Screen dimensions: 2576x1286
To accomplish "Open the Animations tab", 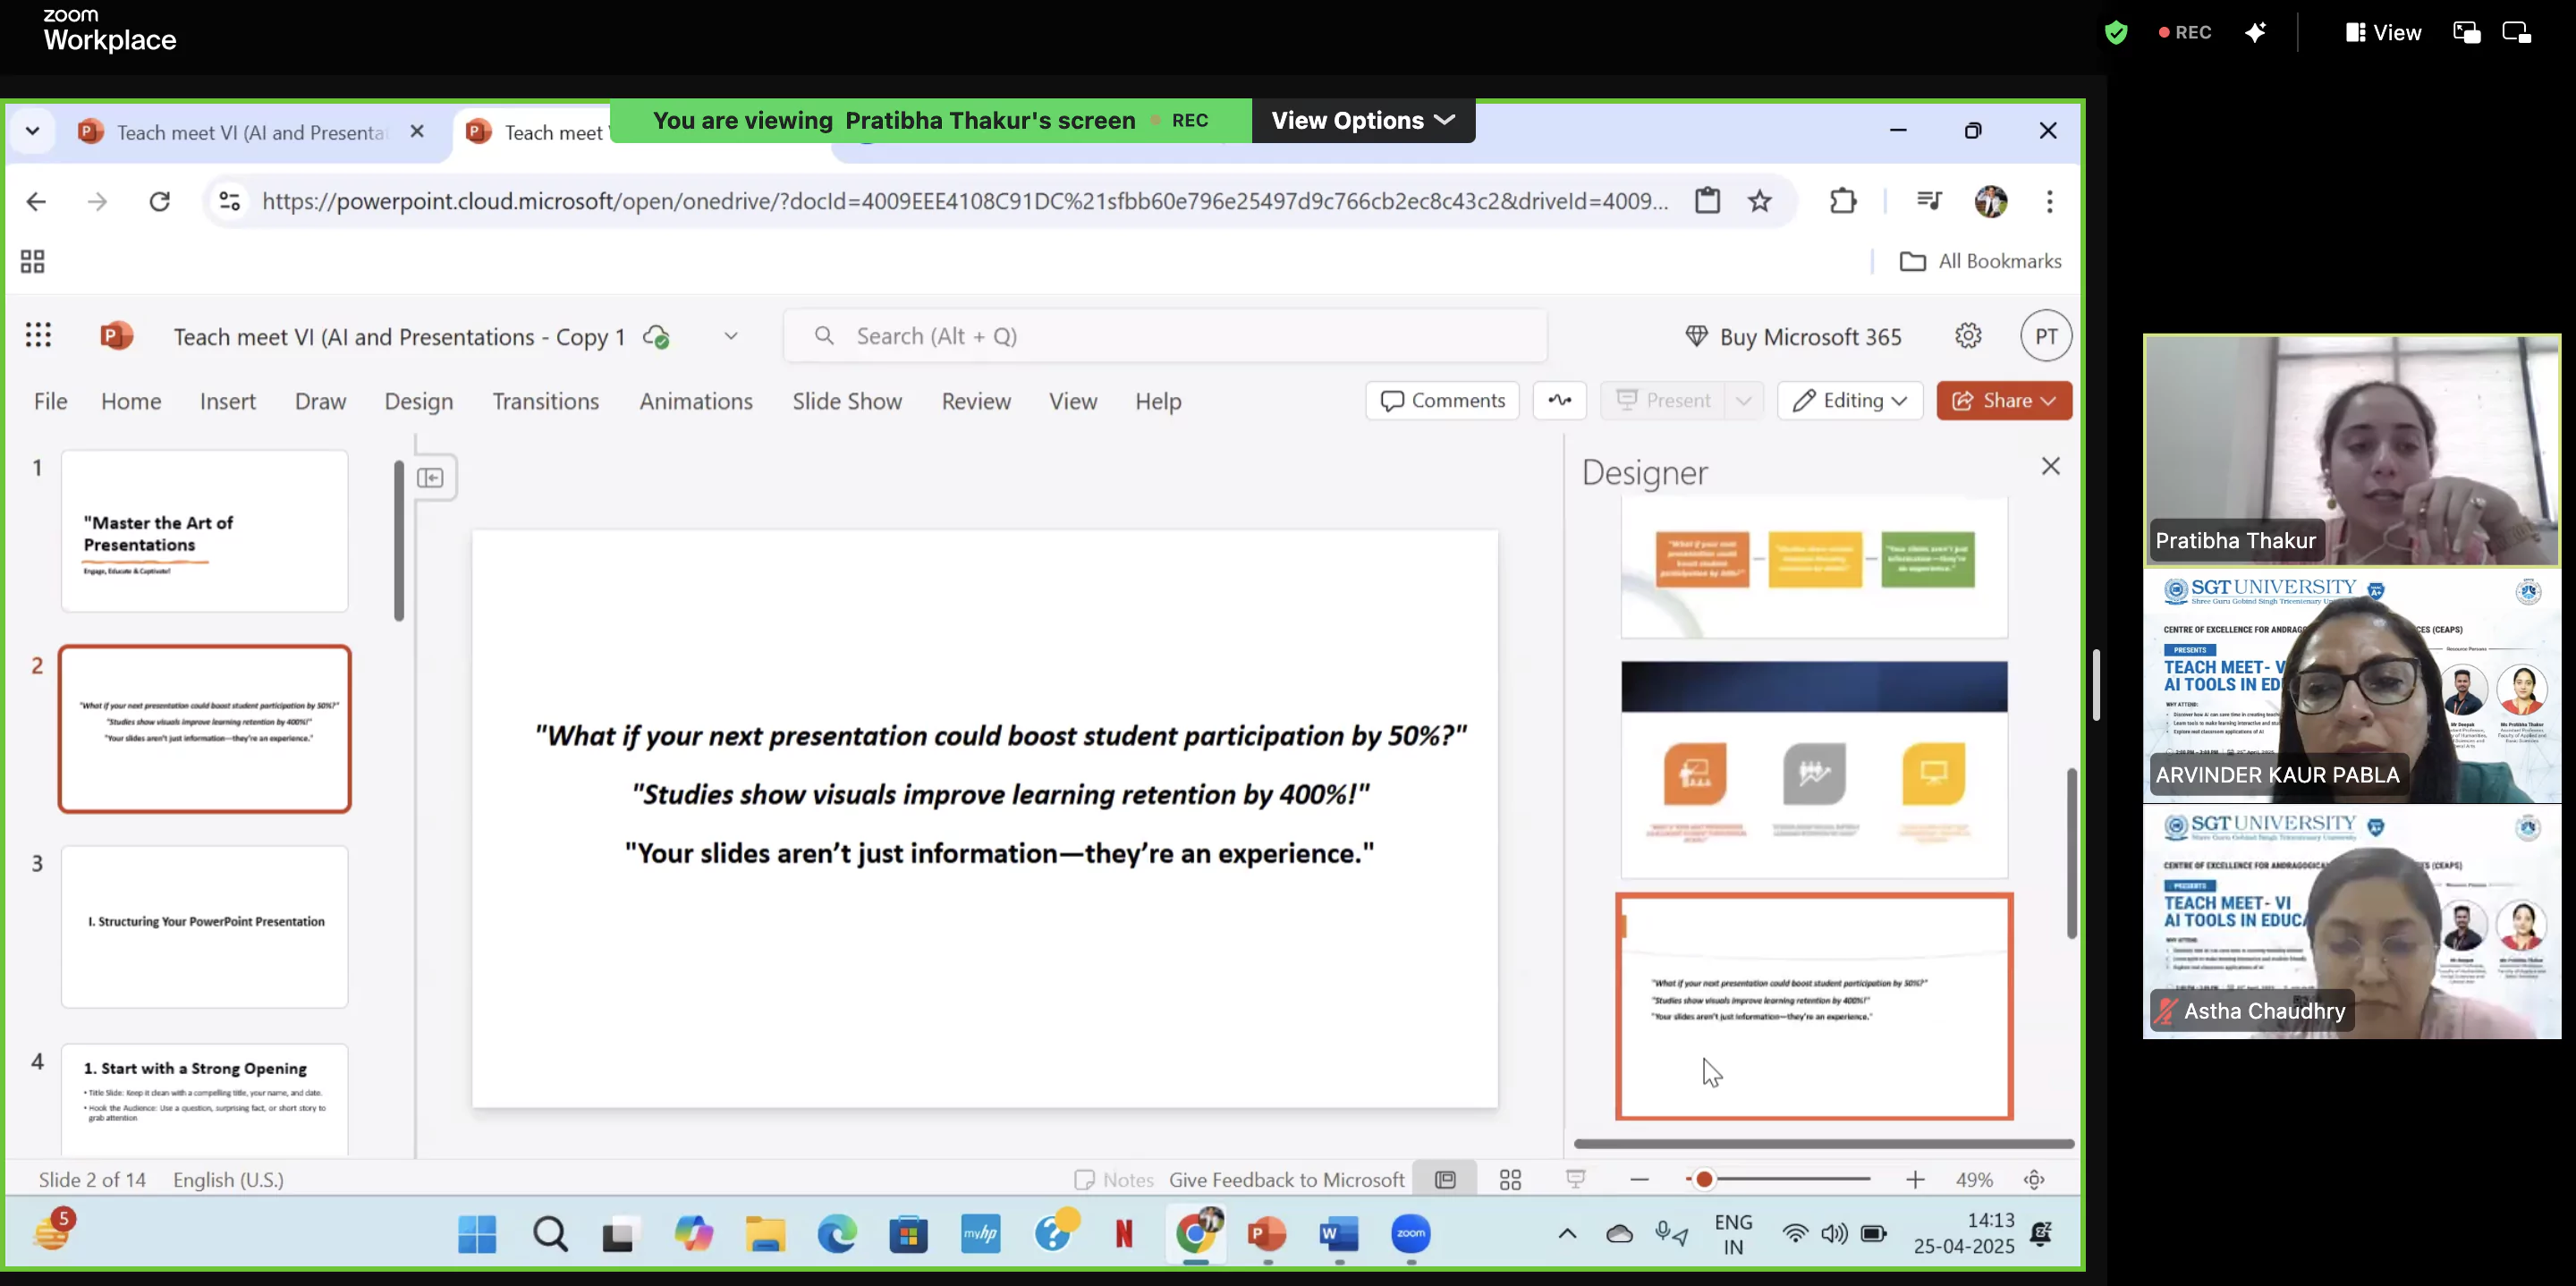I will click(x=696, y=401).
